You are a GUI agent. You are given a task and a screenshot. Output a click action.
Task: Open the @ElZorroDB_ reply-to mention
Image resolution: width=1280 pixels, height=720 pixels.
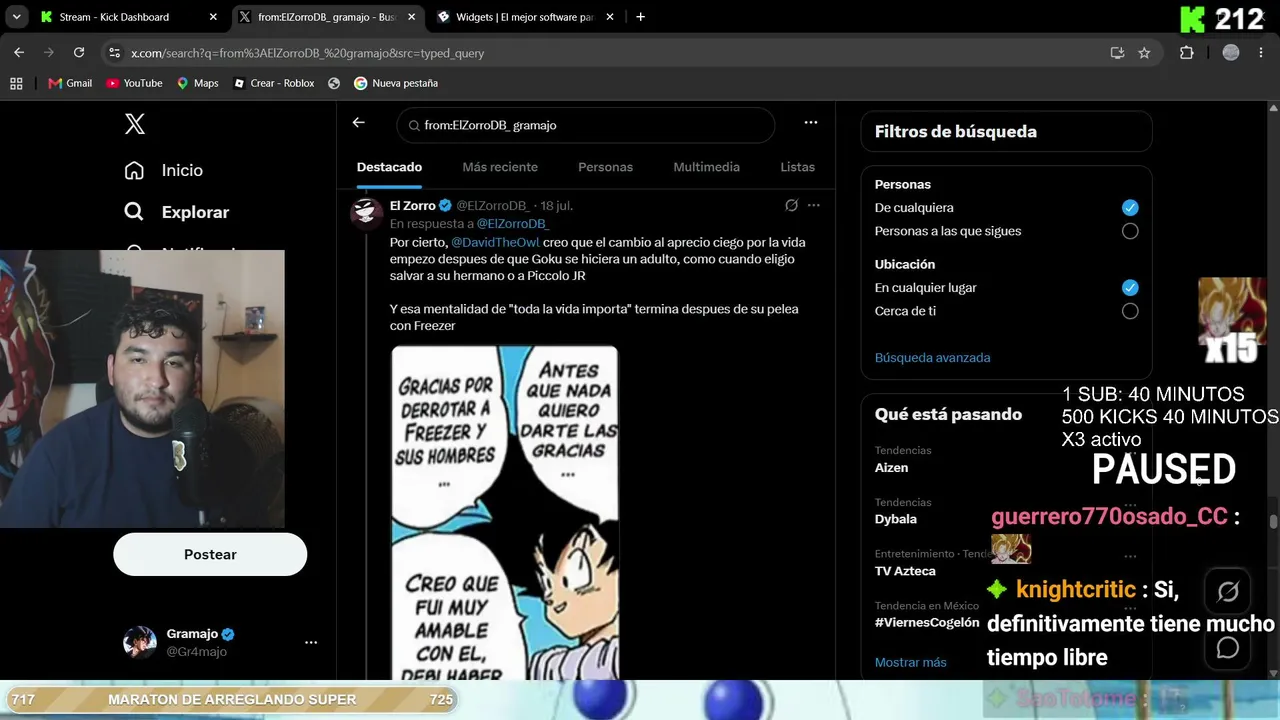513,224
